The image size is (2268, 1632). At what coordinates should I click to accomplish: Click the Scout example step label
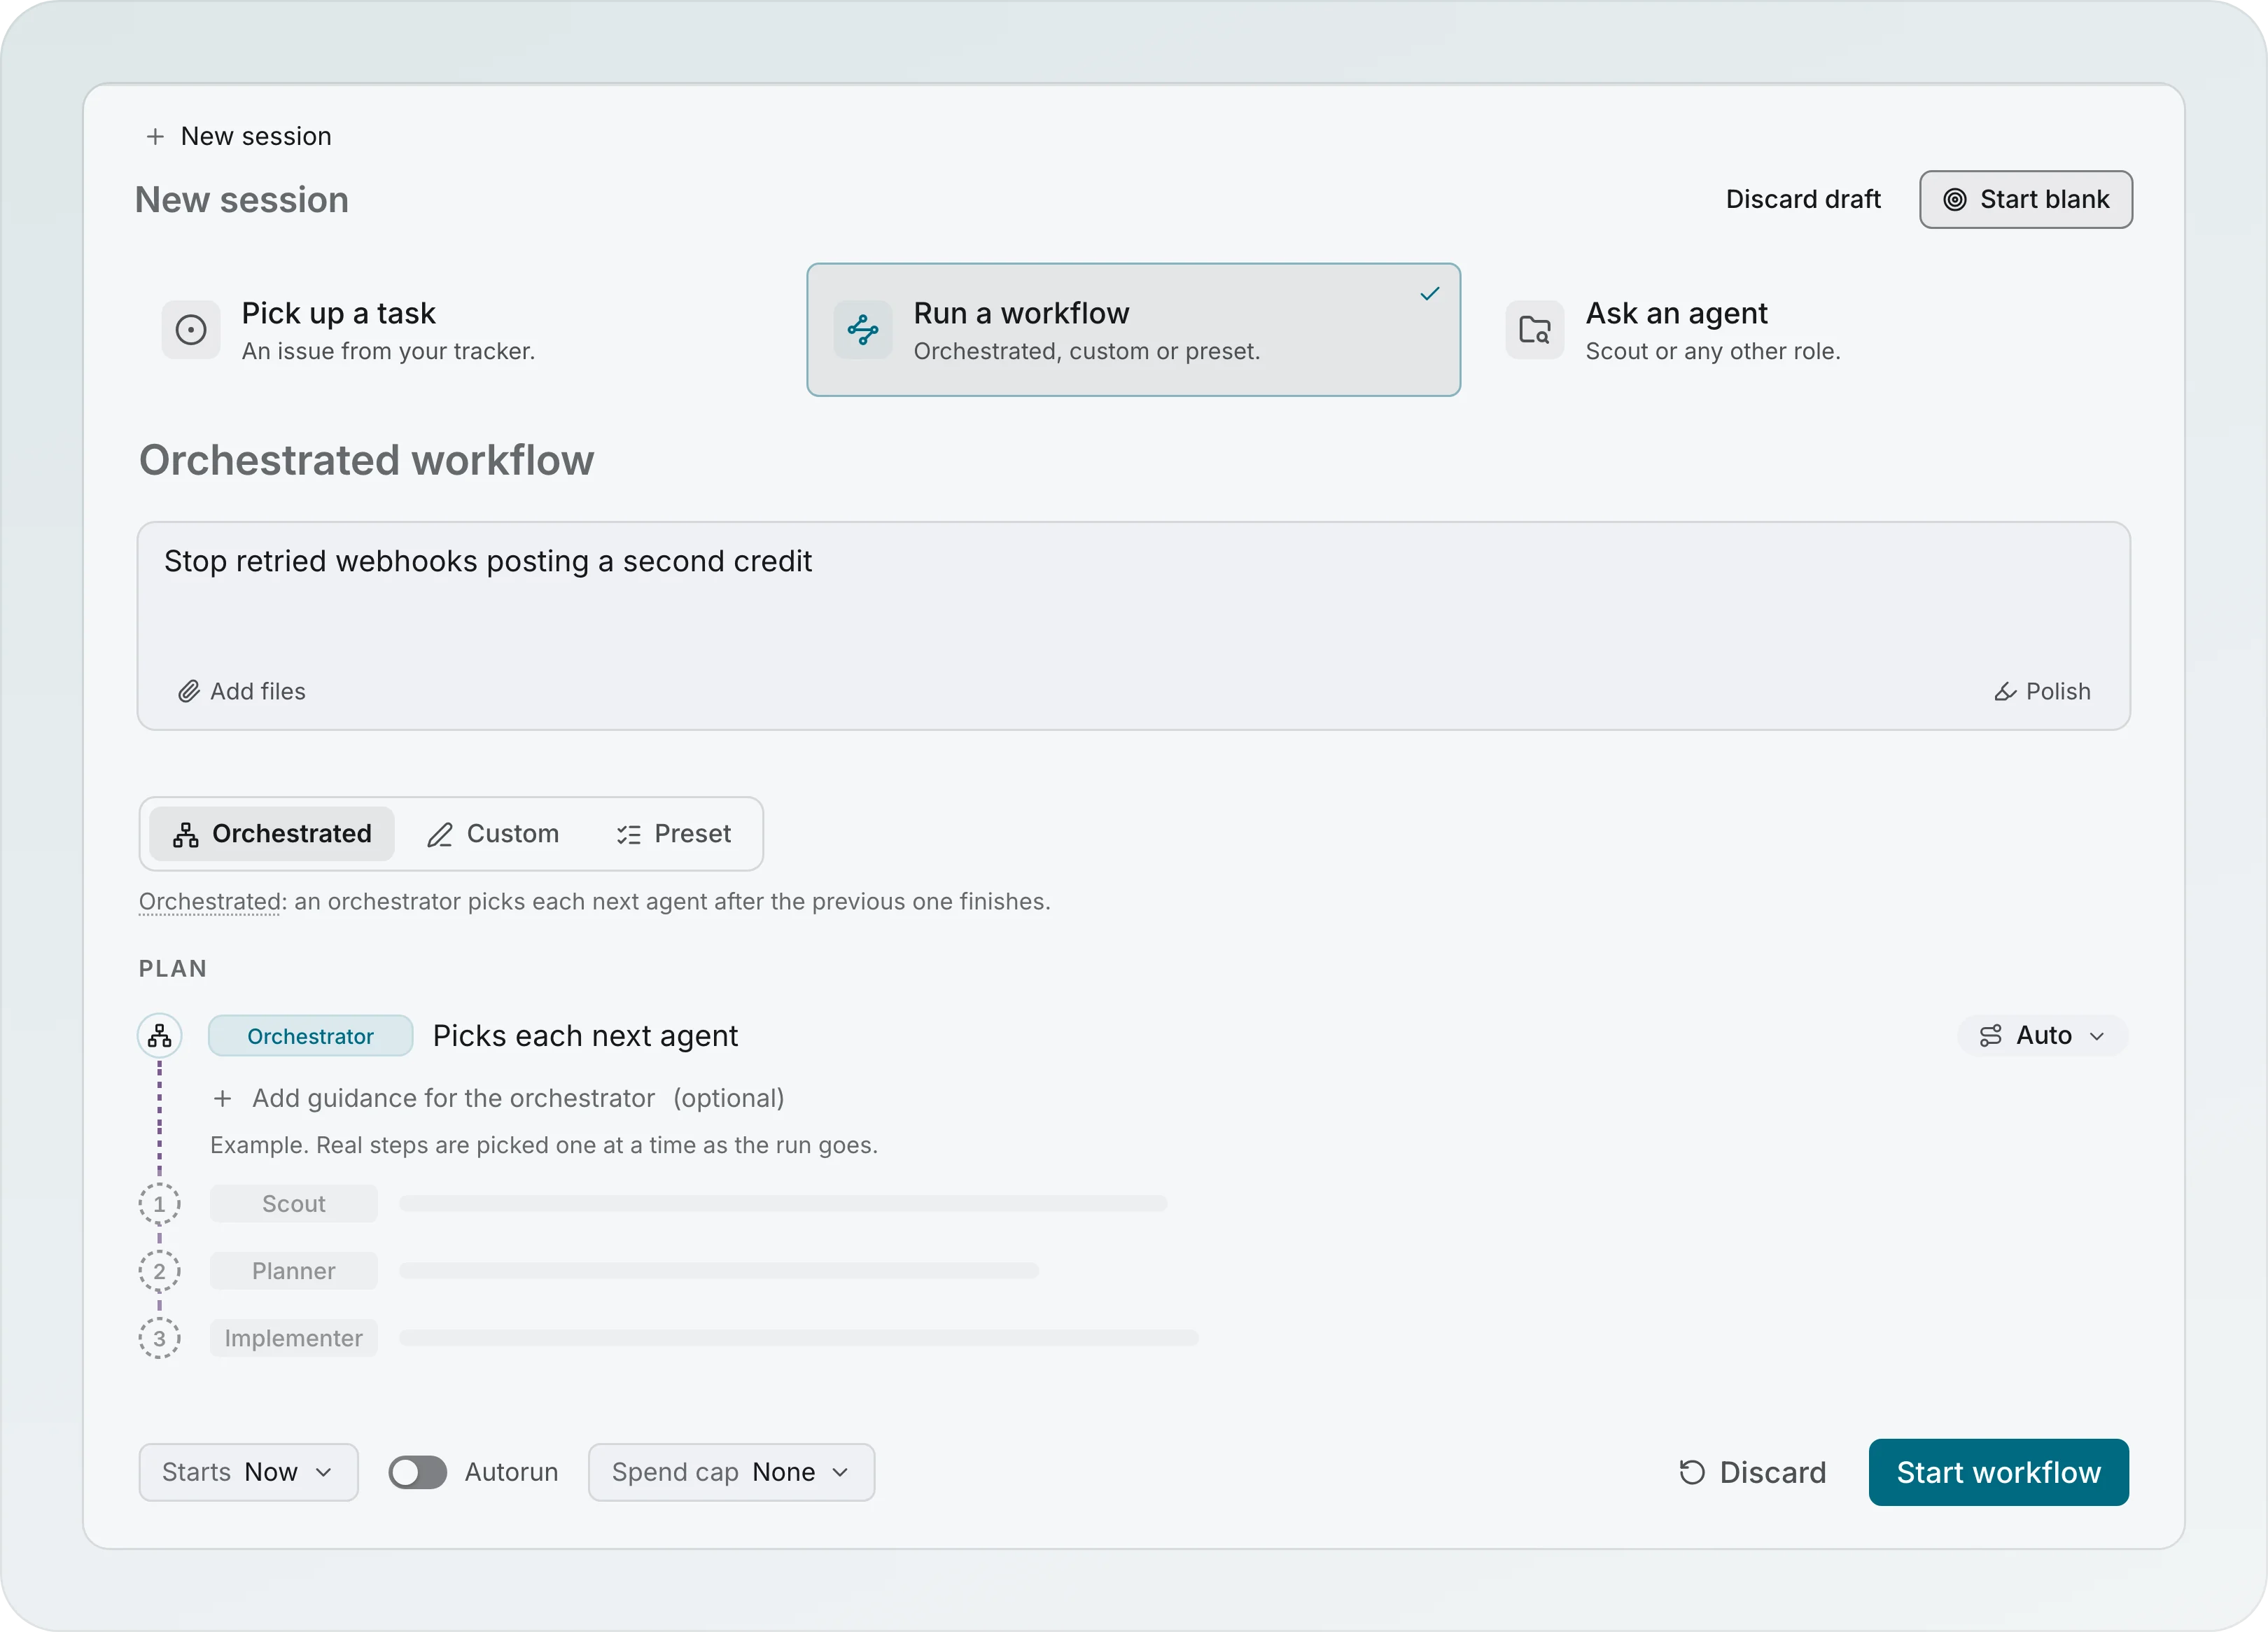pyautogui.click(x=294, y=1204)
